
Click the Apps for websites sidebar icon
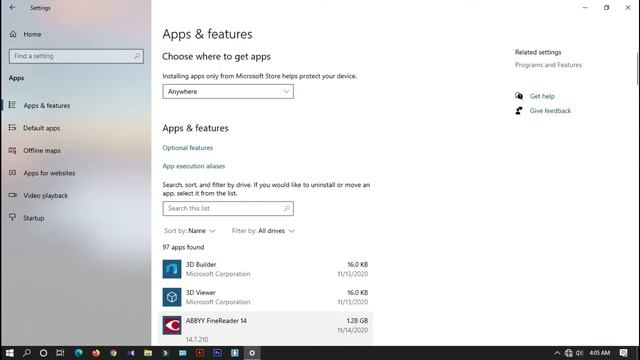pos(13,173)
